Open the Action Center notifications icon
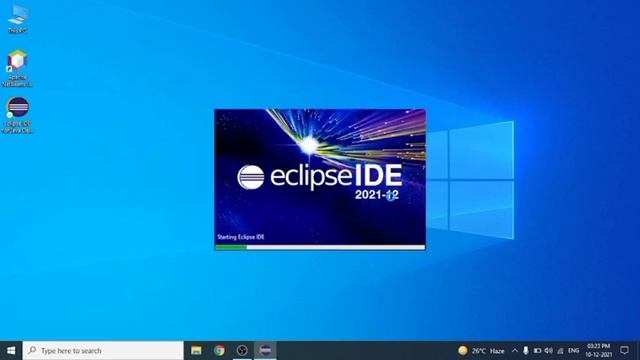The width and height of the screenshot is (640, 360). point(624,351)
